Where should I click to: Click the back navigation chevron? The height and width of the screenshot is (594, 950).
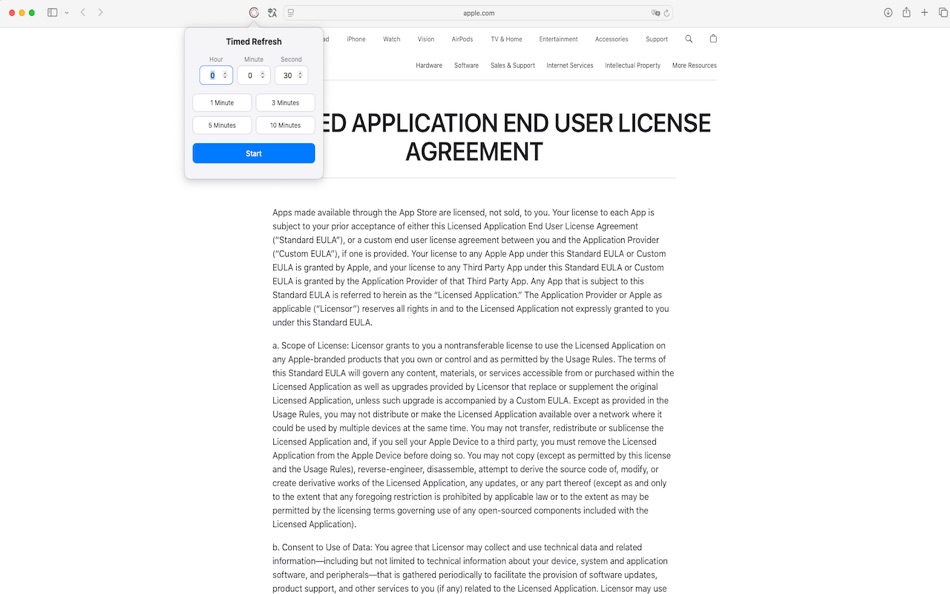point(83,12)
